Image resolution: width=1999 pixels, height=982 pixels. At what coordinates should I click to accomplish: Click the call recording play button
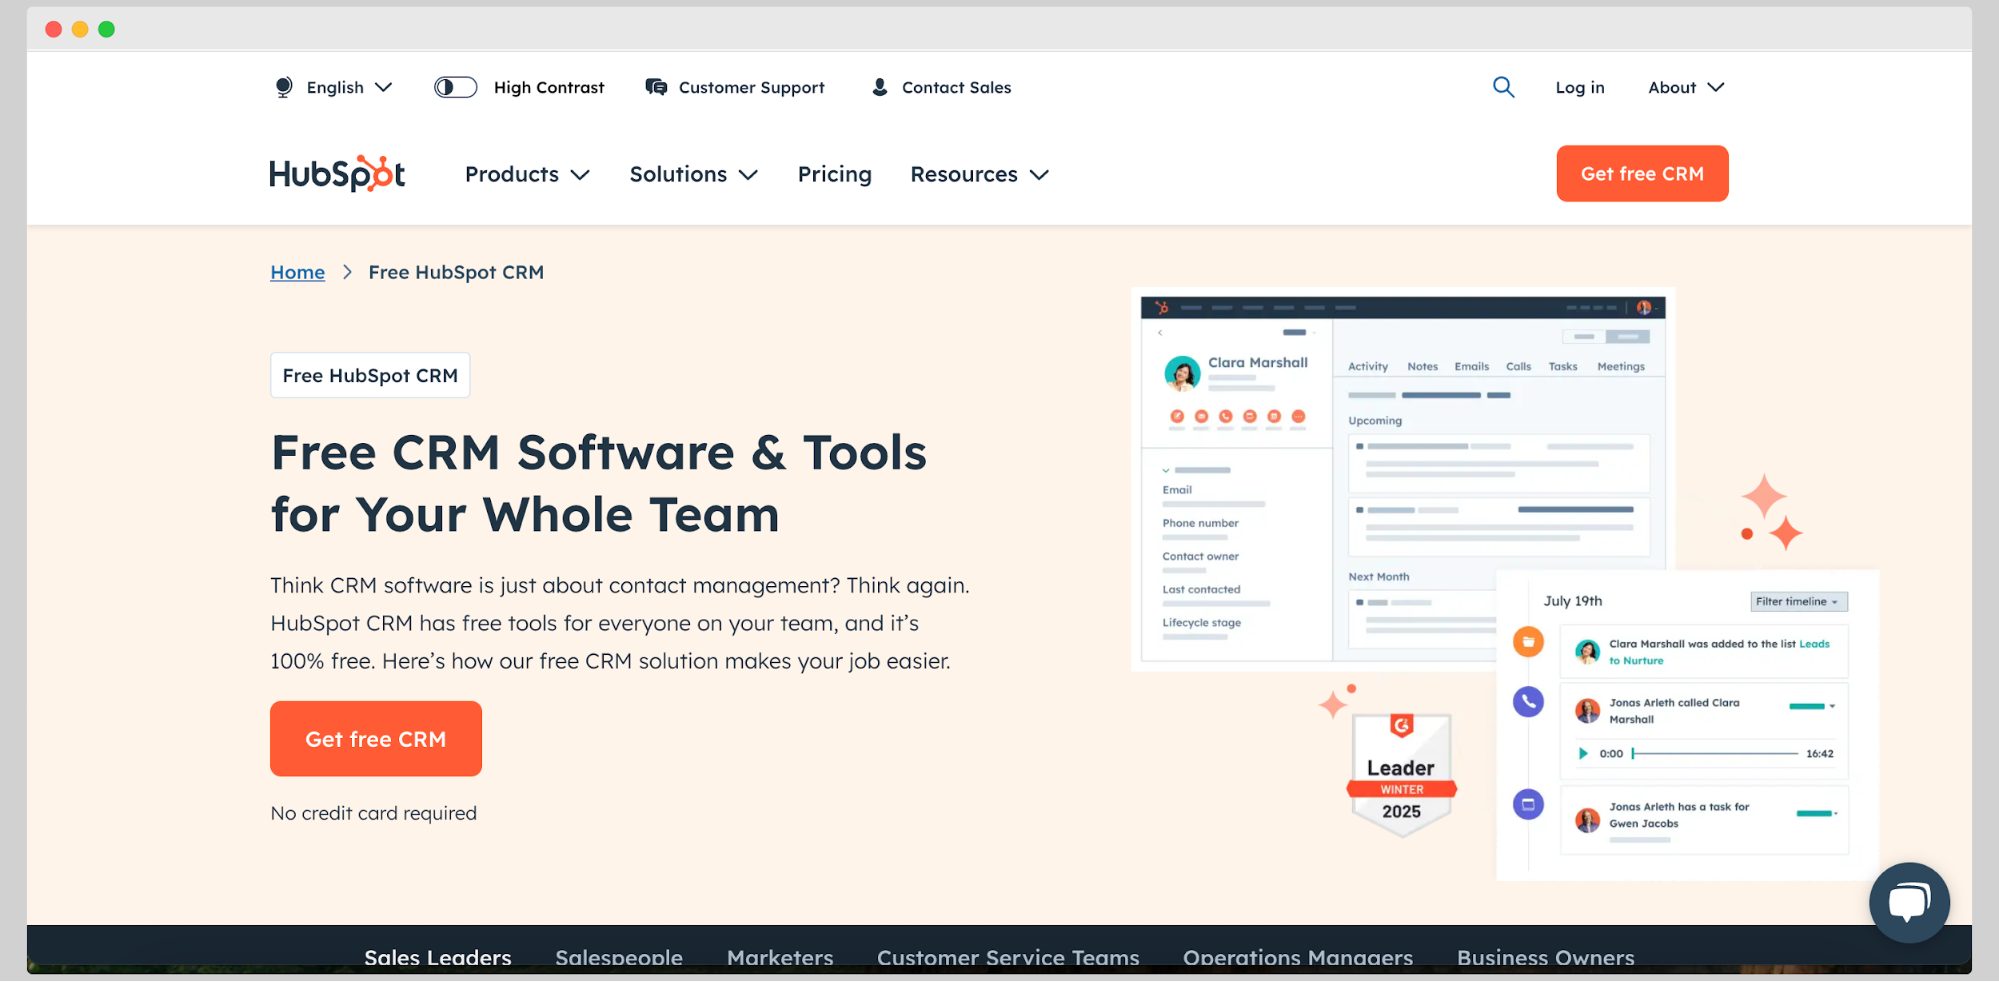[1583, 753]
